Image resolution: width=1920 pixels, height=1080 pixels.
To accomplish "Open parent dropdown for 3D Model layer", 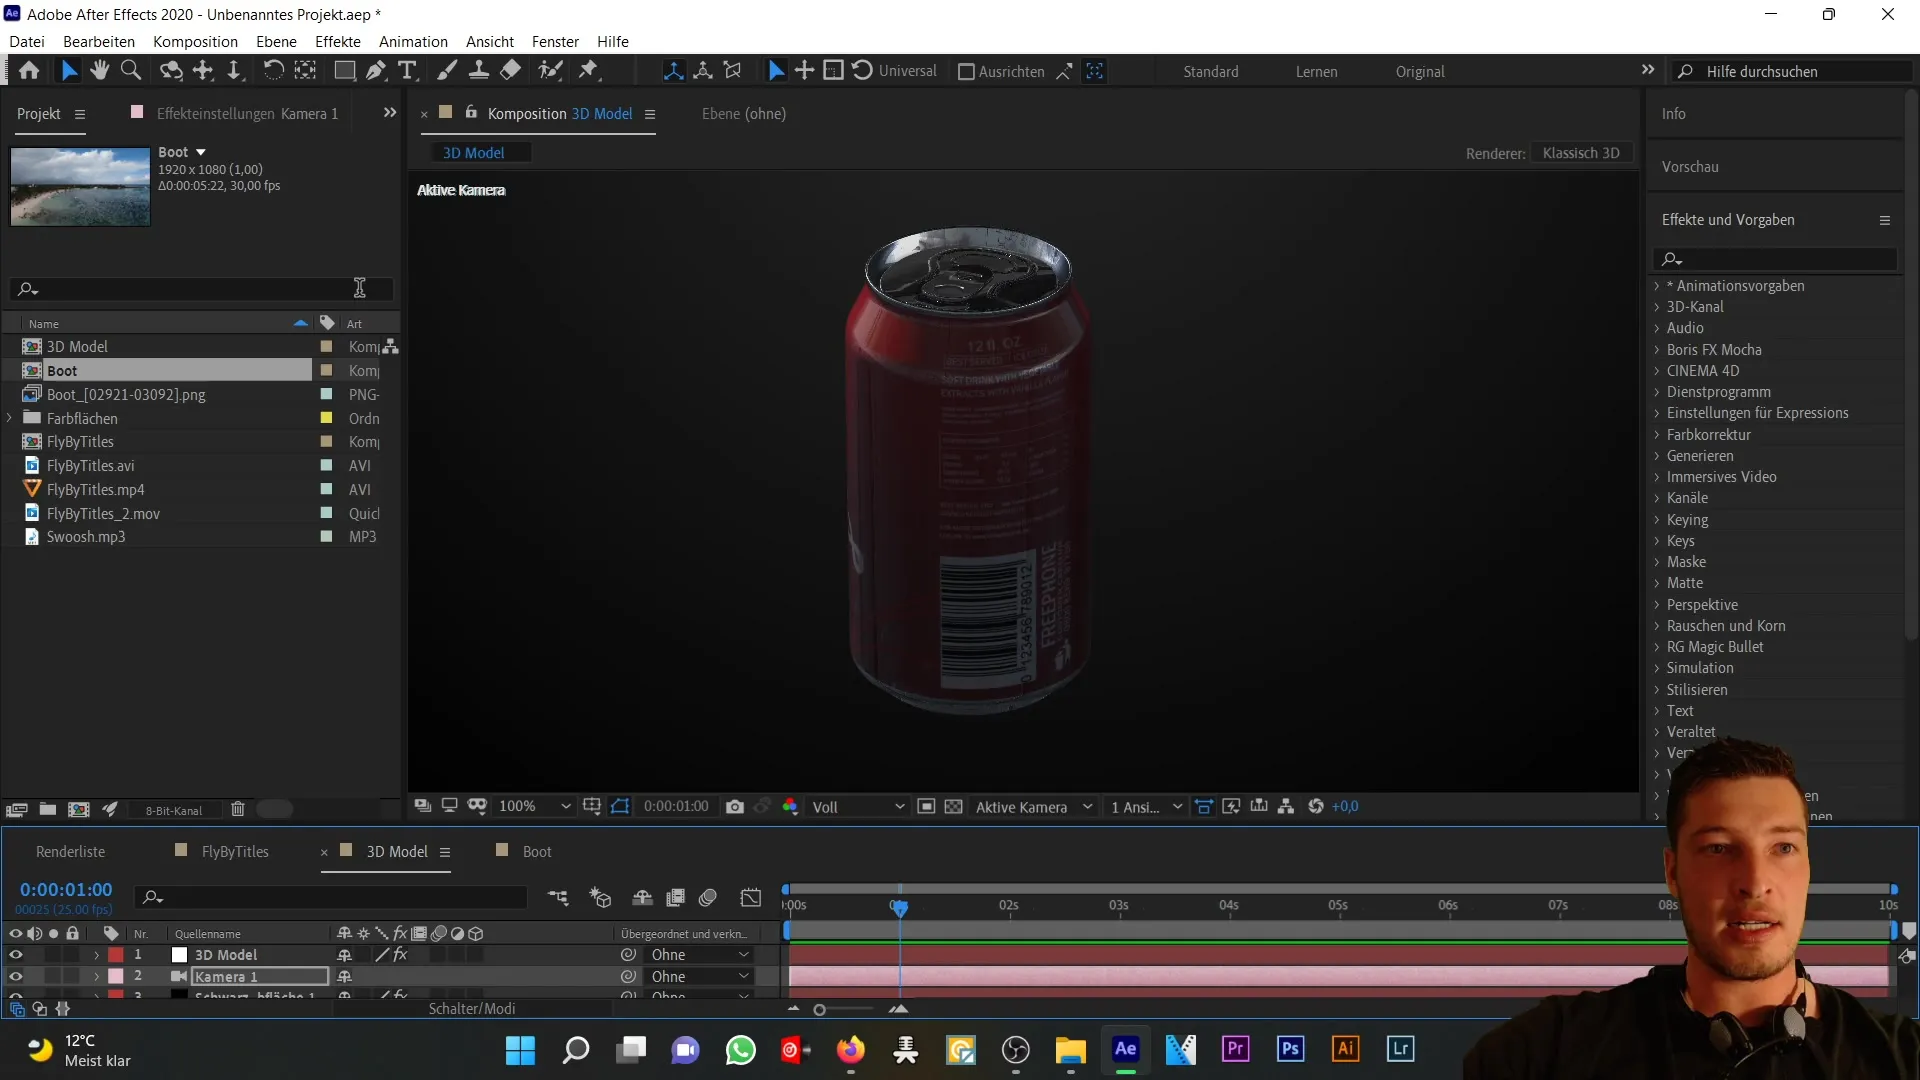I will tap(700, 955).
